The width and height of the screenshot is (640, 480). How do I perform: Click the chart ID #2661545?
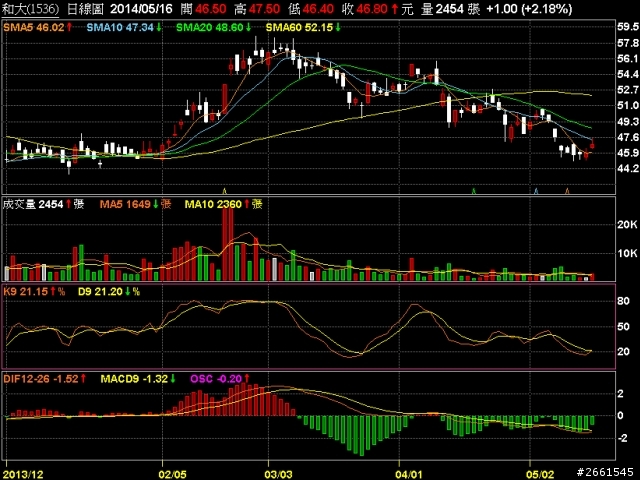click(x=605, y=473)
